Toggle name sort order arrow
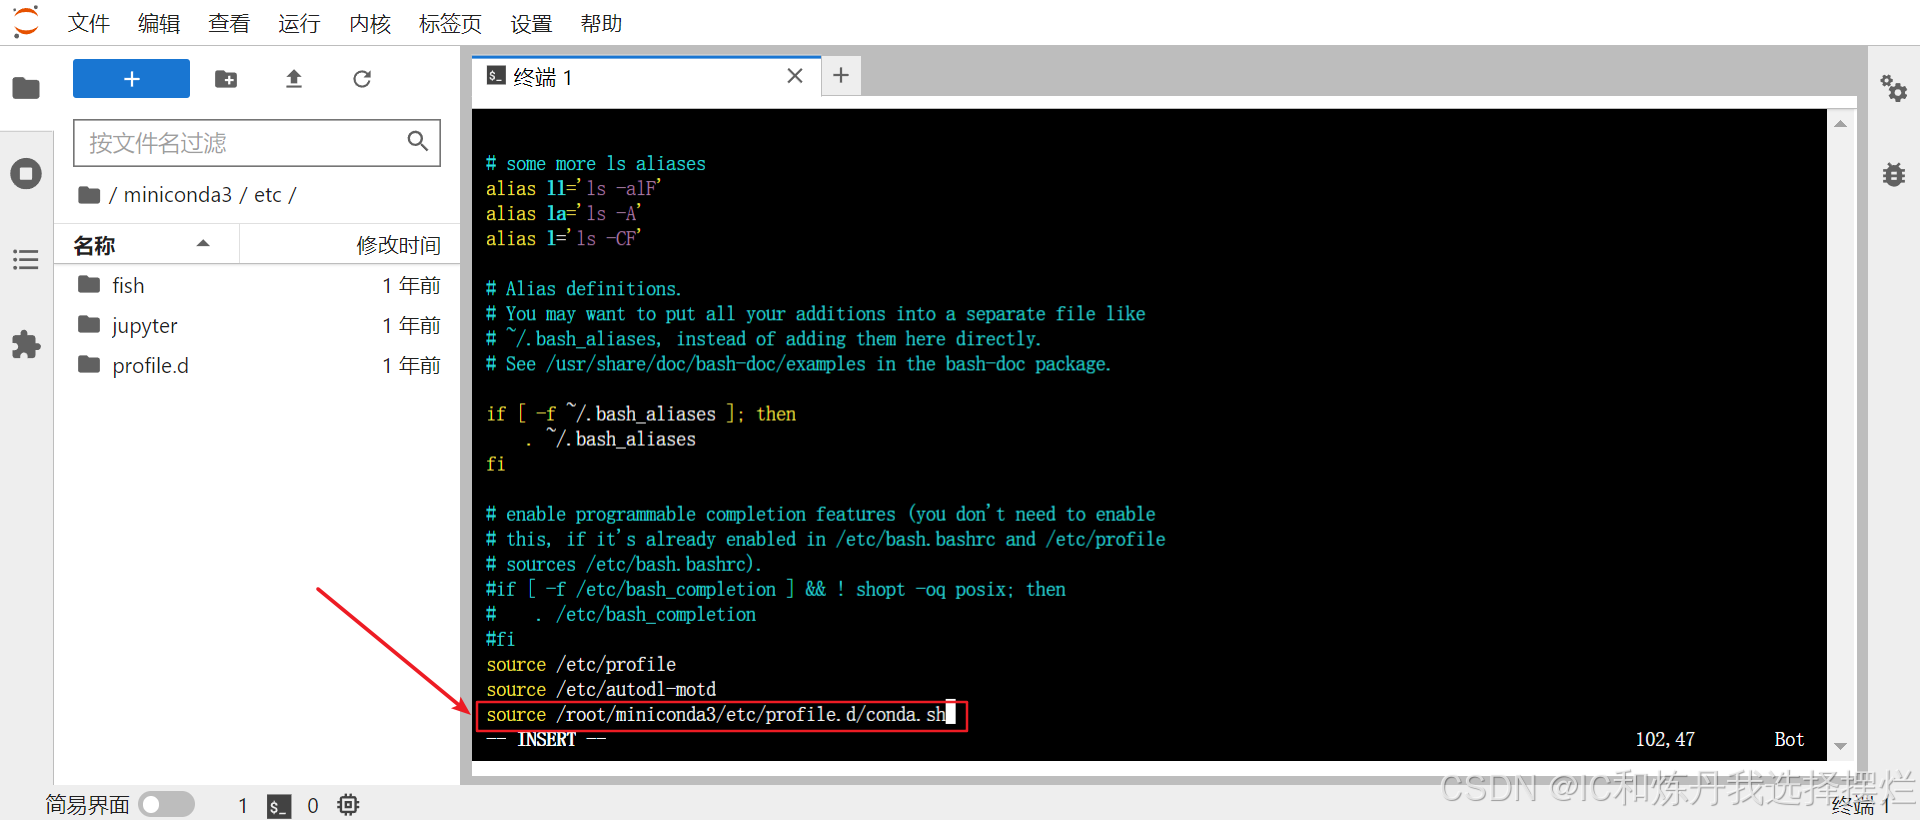The image size is (1920, 820). click(203, 243)
